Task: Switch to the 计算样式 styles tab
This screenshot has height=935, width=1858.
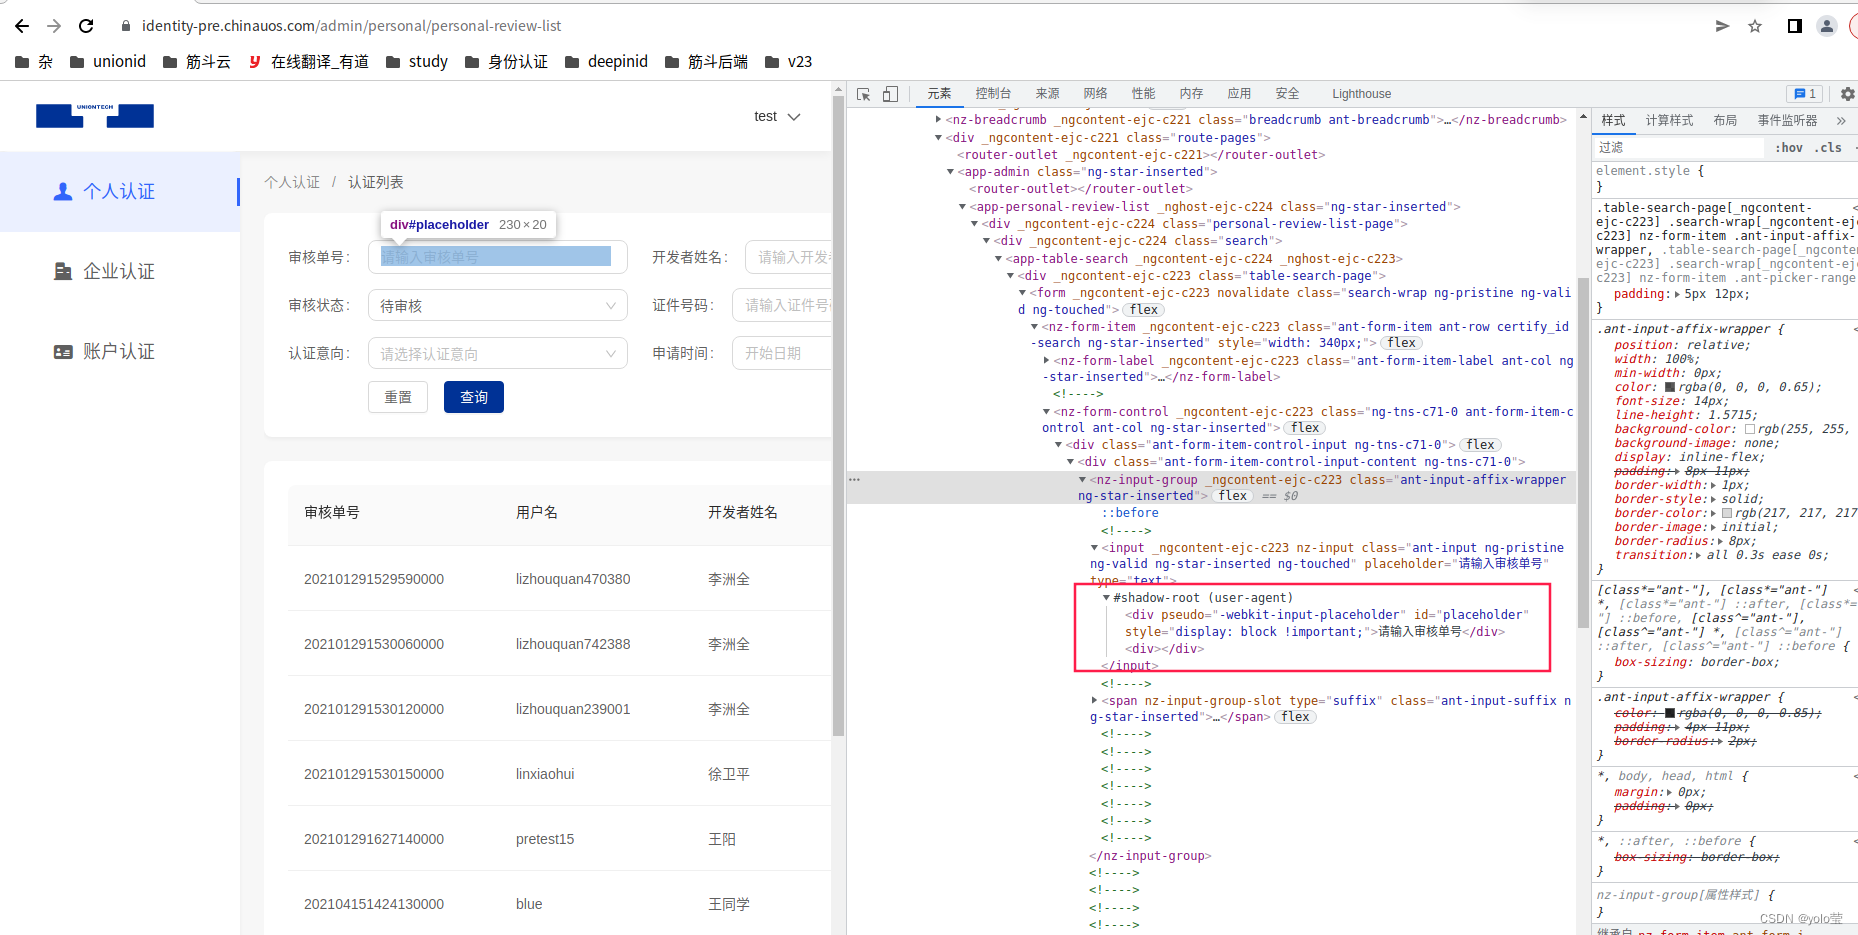Action: [1668, 120]
